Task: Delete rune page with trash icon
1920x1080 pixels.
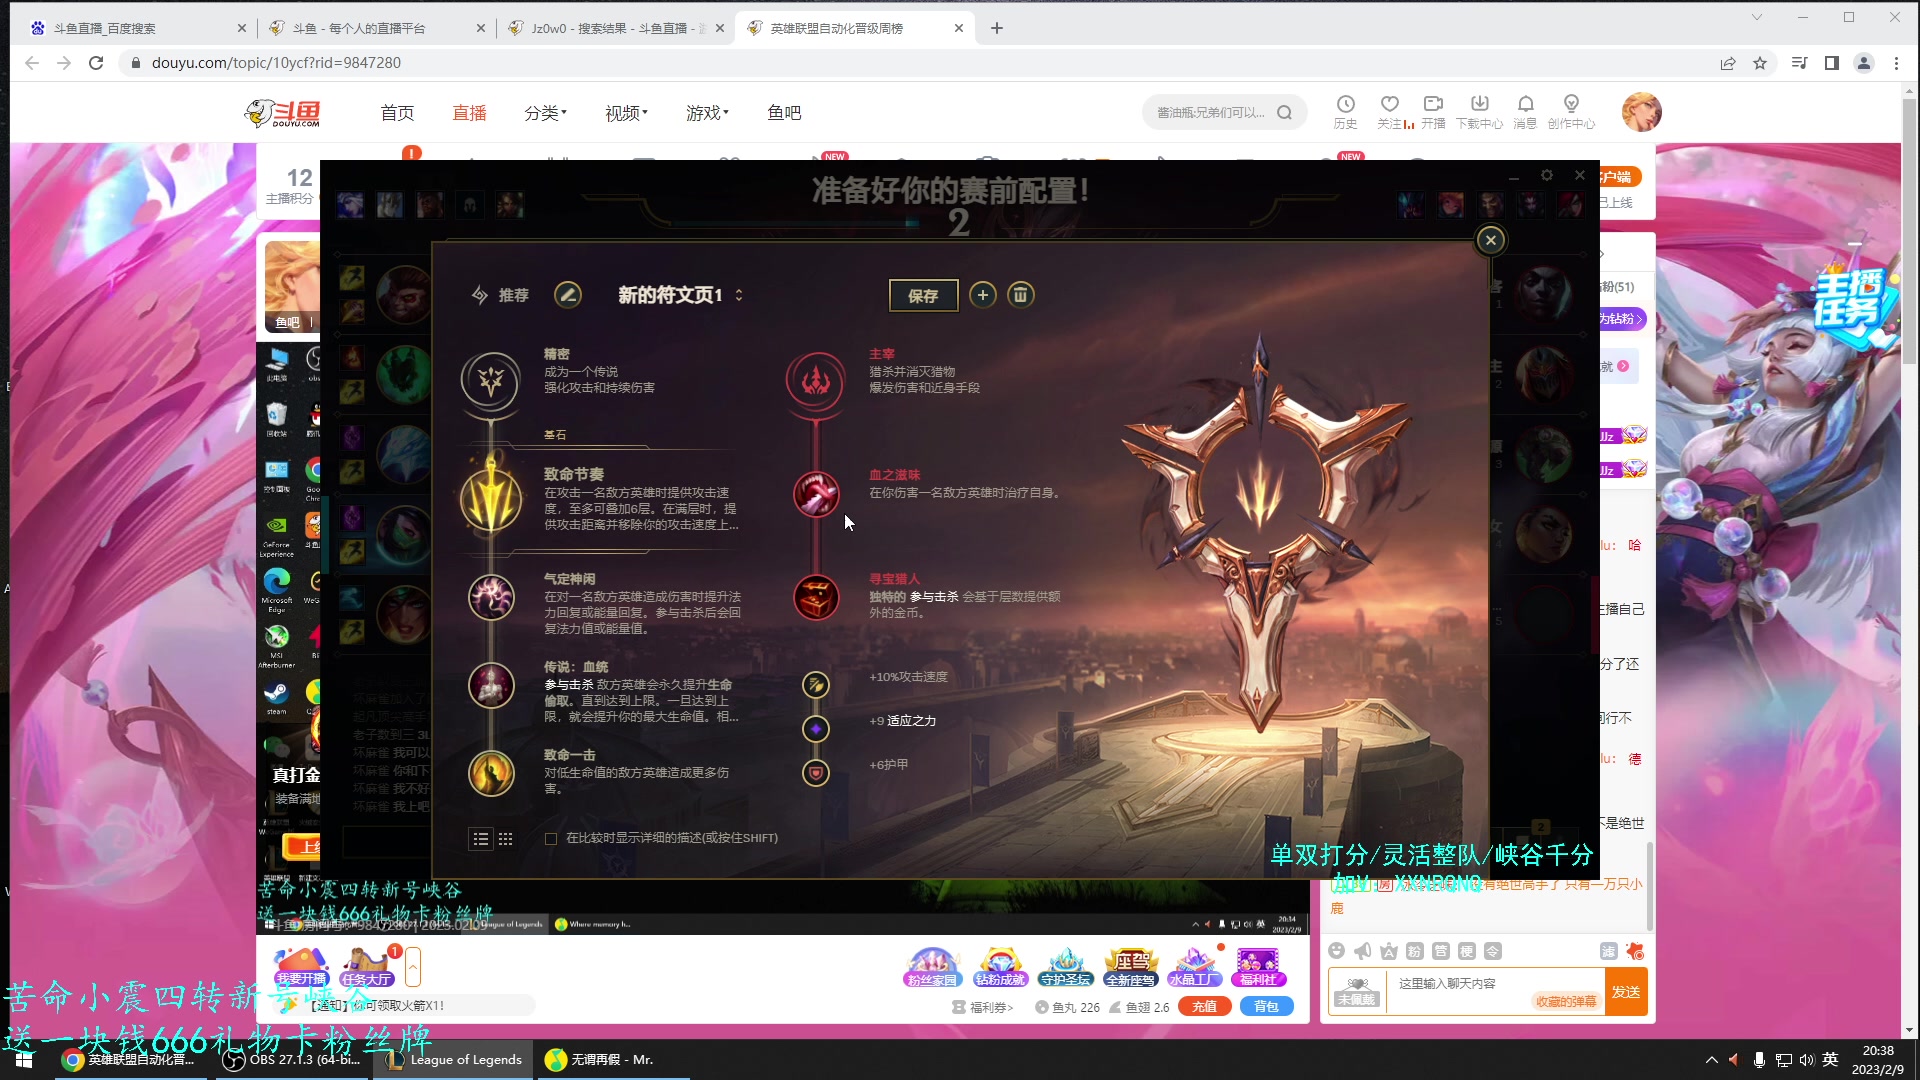Action: point(1020,295)
